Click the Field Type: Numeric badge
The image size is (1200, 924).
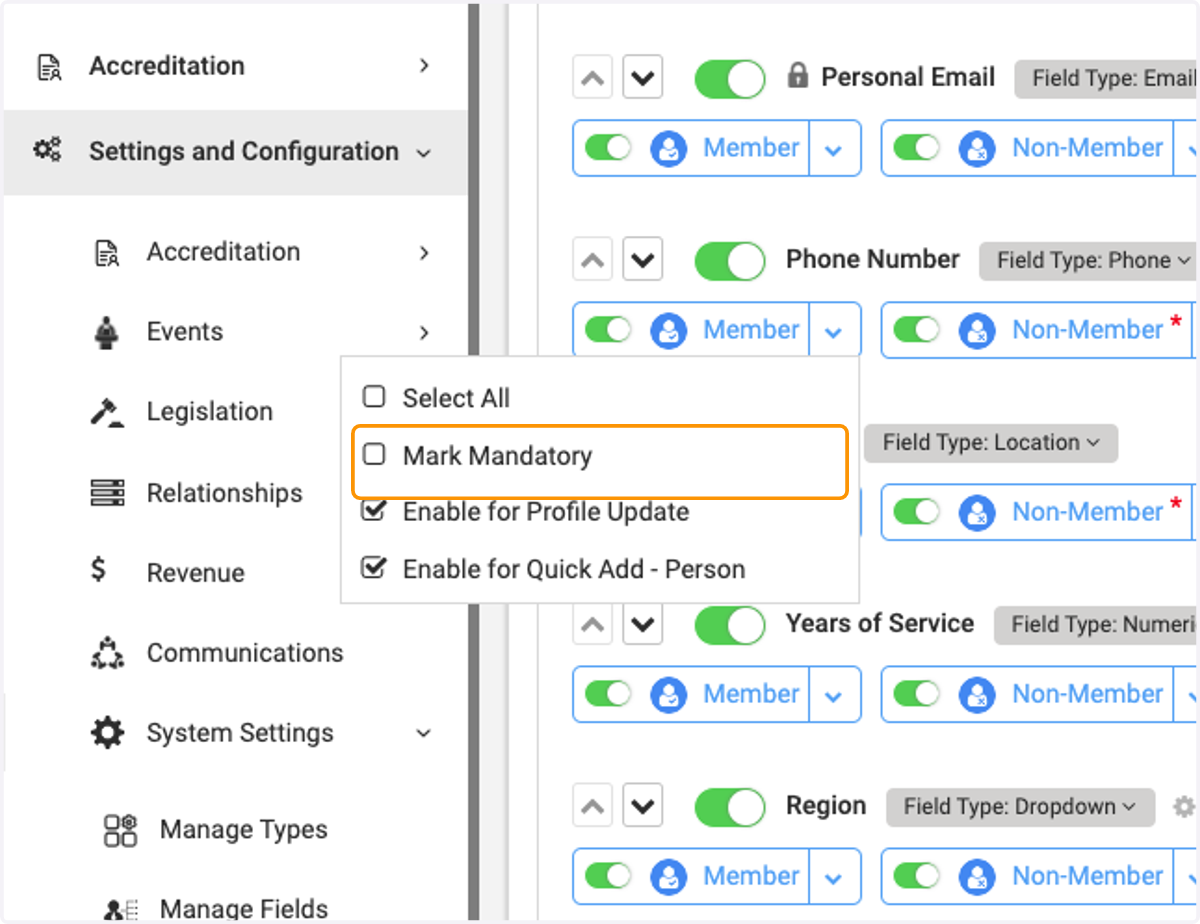point(1096,625)
